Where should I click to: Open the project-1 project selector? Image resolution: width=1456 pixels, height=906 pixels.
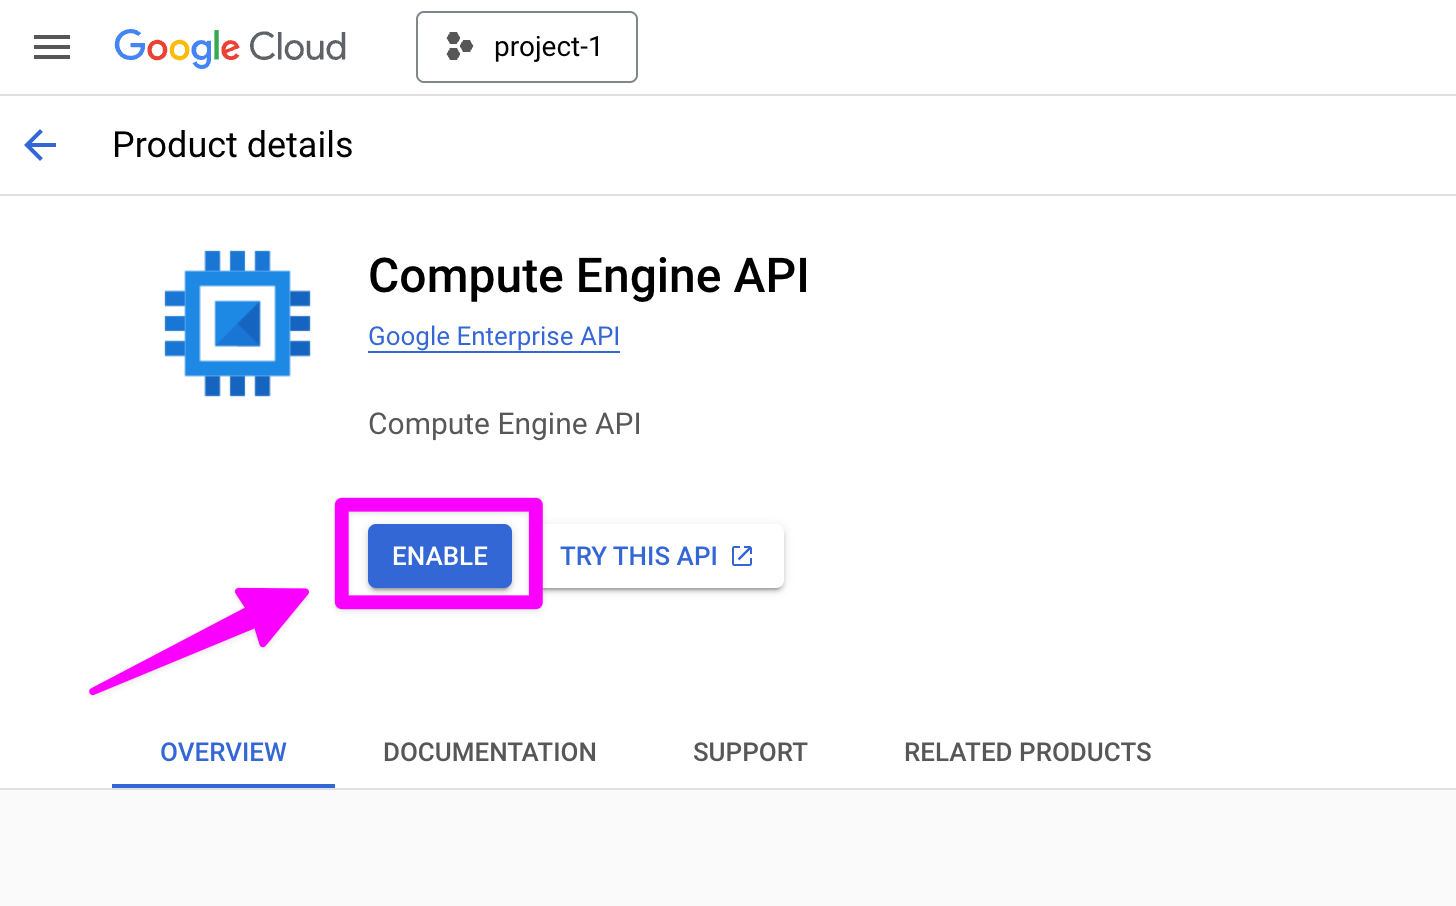click(527, 47)
